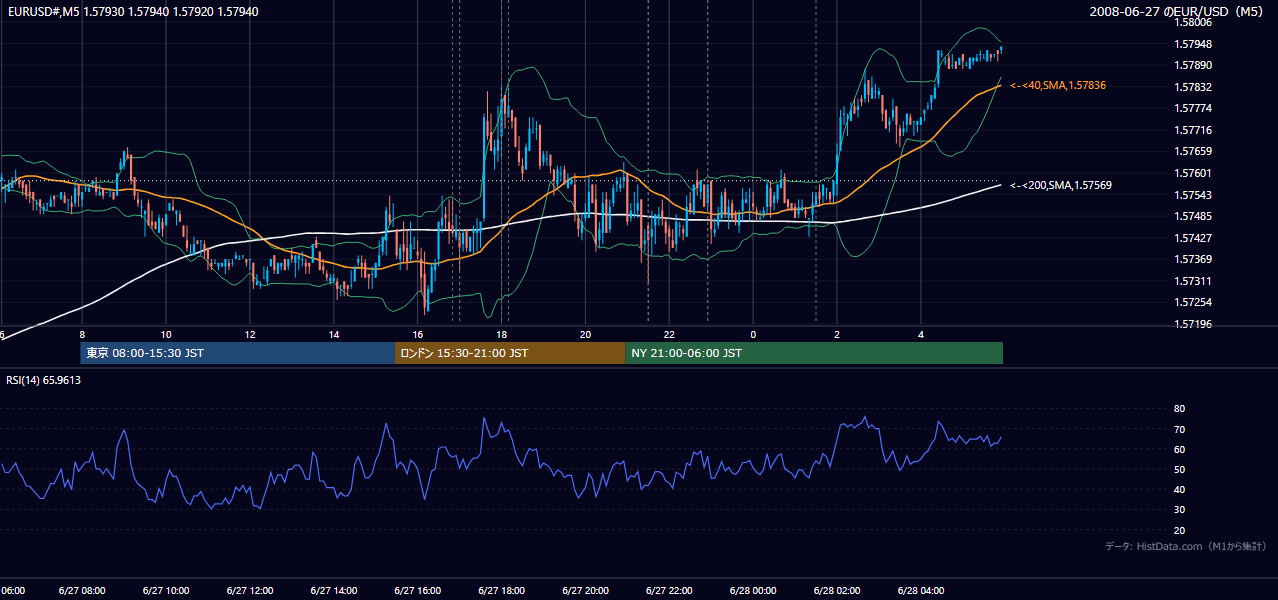Click the 6/27 12:00 time axis label

[x=250, y=590]
